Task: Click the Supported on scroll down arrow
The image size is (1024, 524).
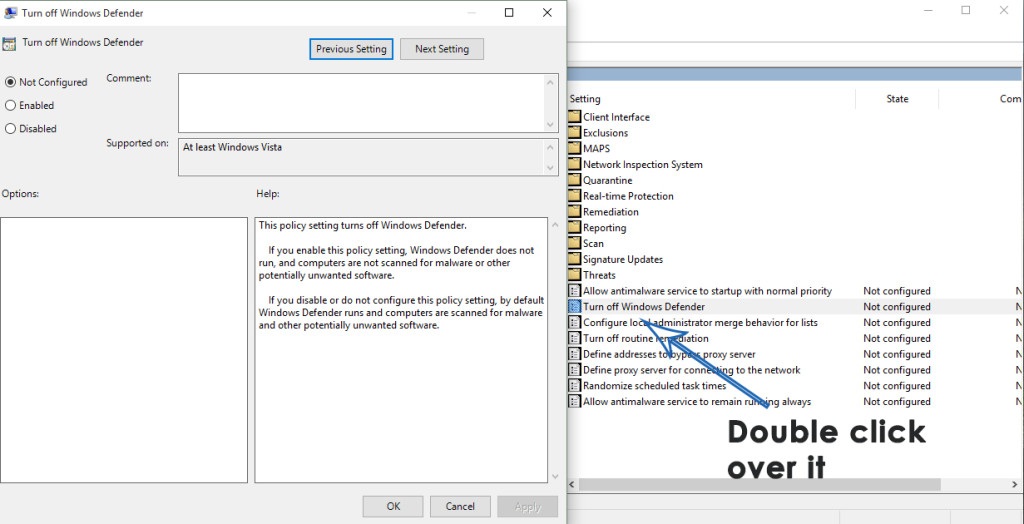Action: click(552, 168)
